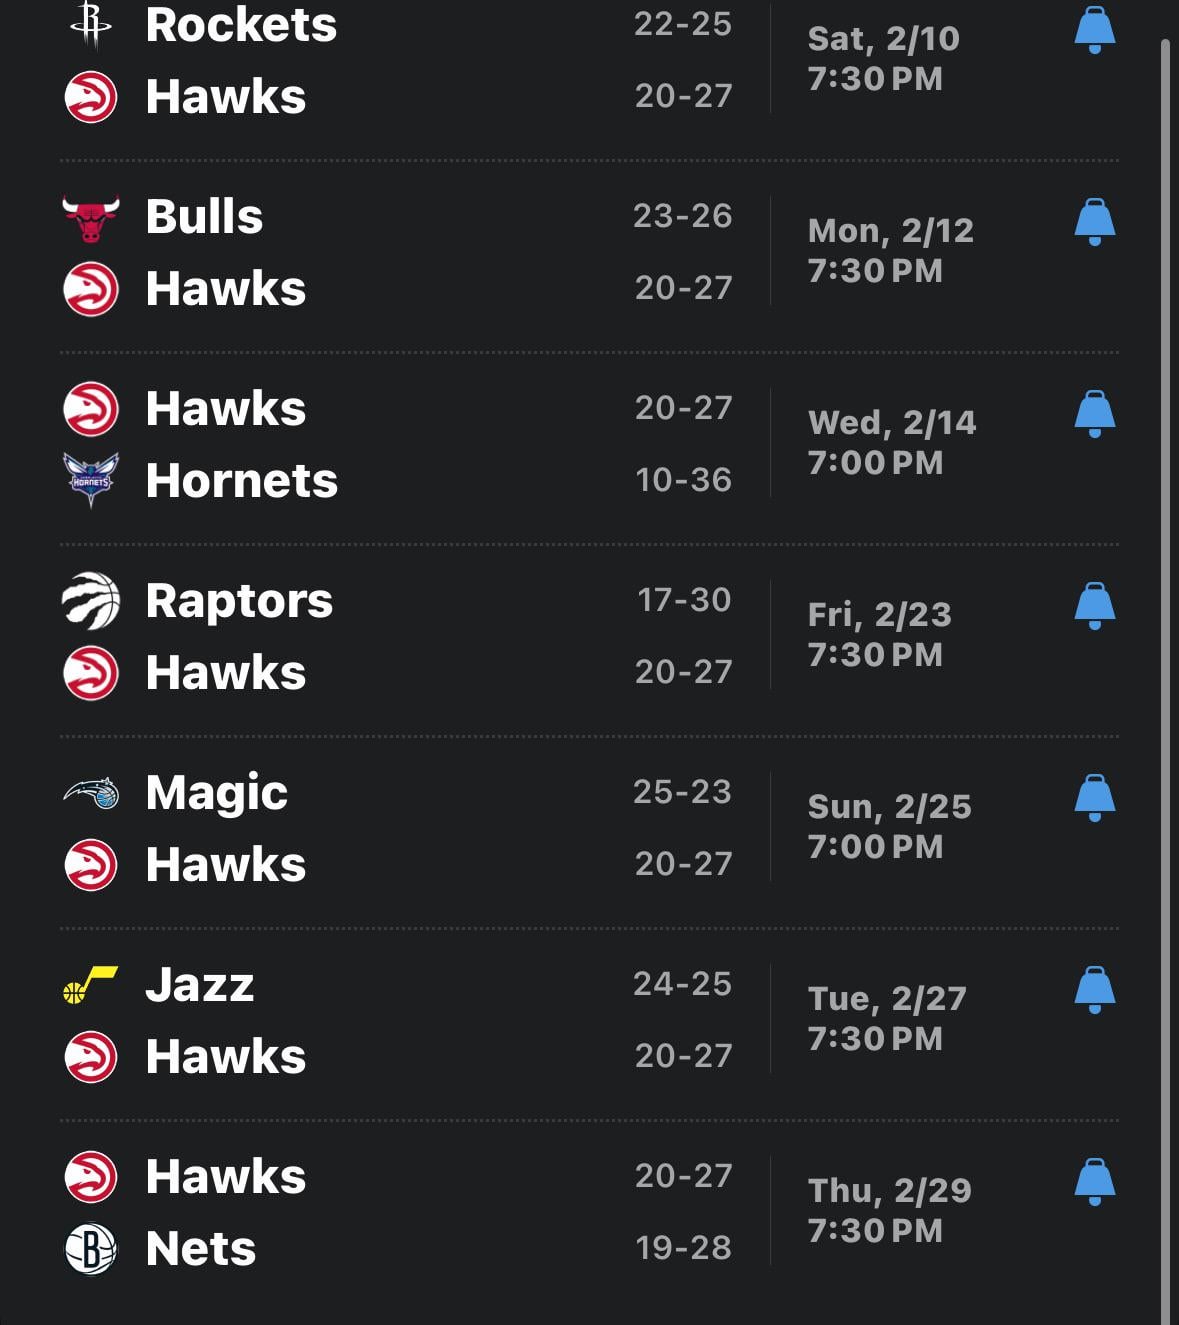Click the bell icon for Magic game
The image size is (1179, 1325).
(1094, 798)
